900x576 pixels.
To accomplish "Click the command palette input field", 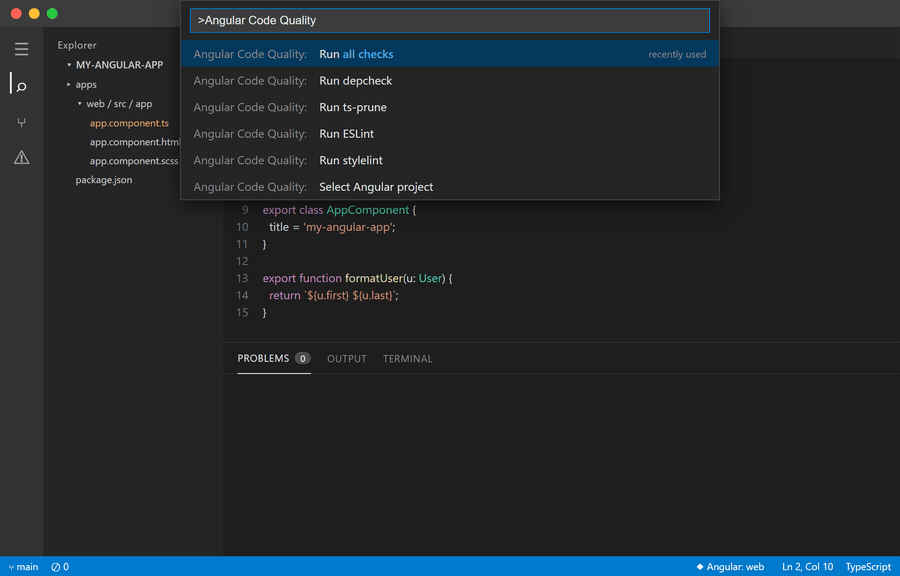I will point(450,21).
